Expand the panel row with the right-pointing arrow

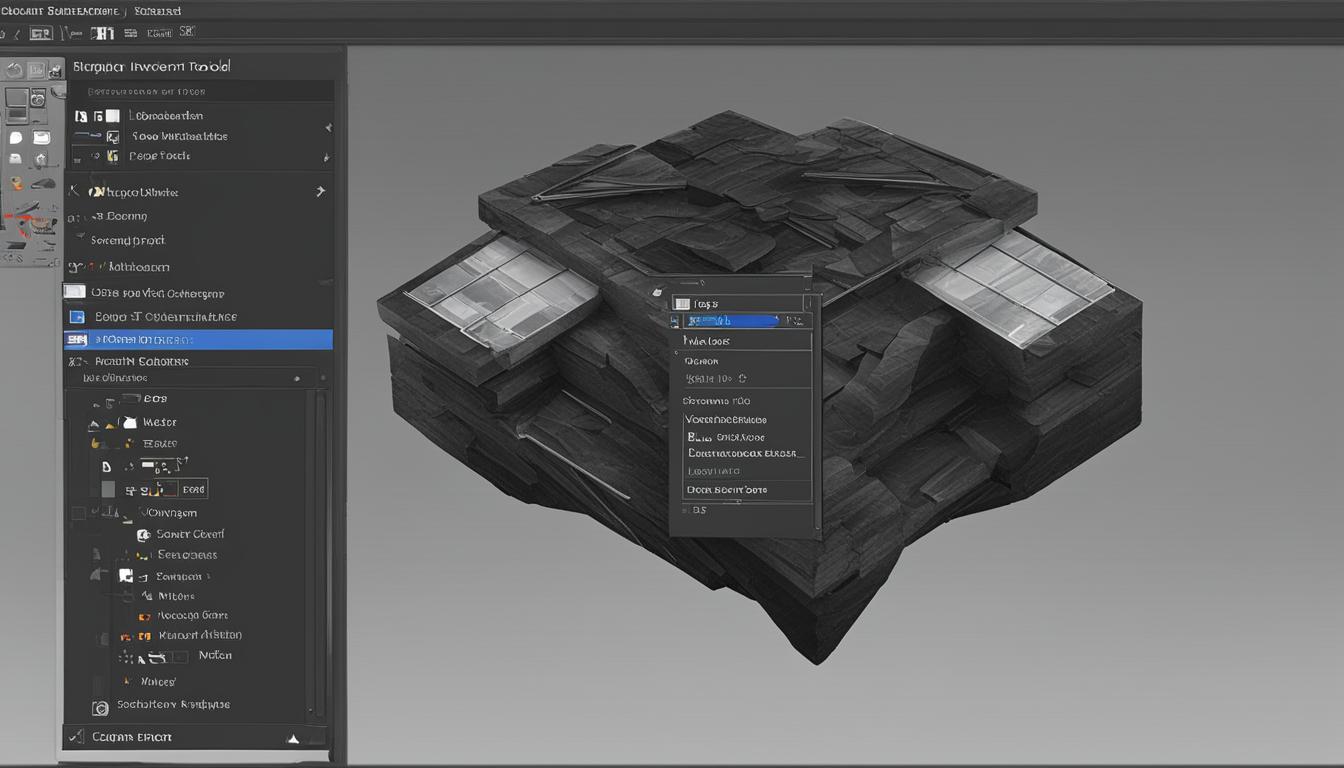click(x=320, y=191)
